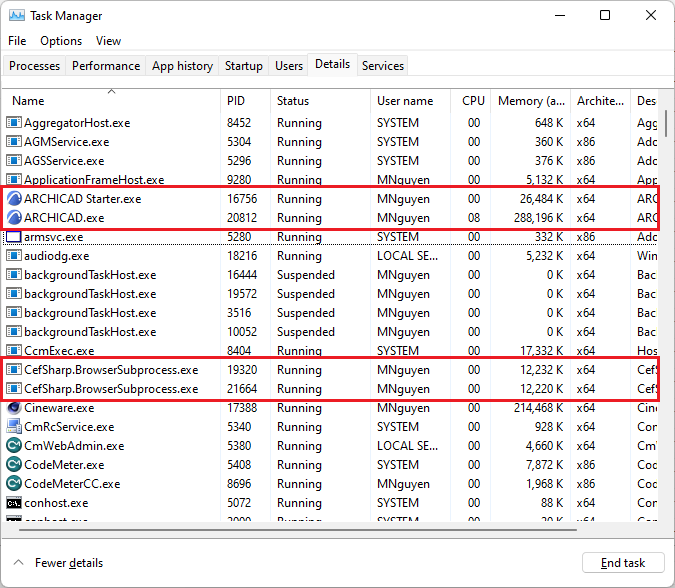The width and height of the screenshot is (675, 588).
Task: Click the ARCHICAD.exe process icon
Action: click(14, 218)
